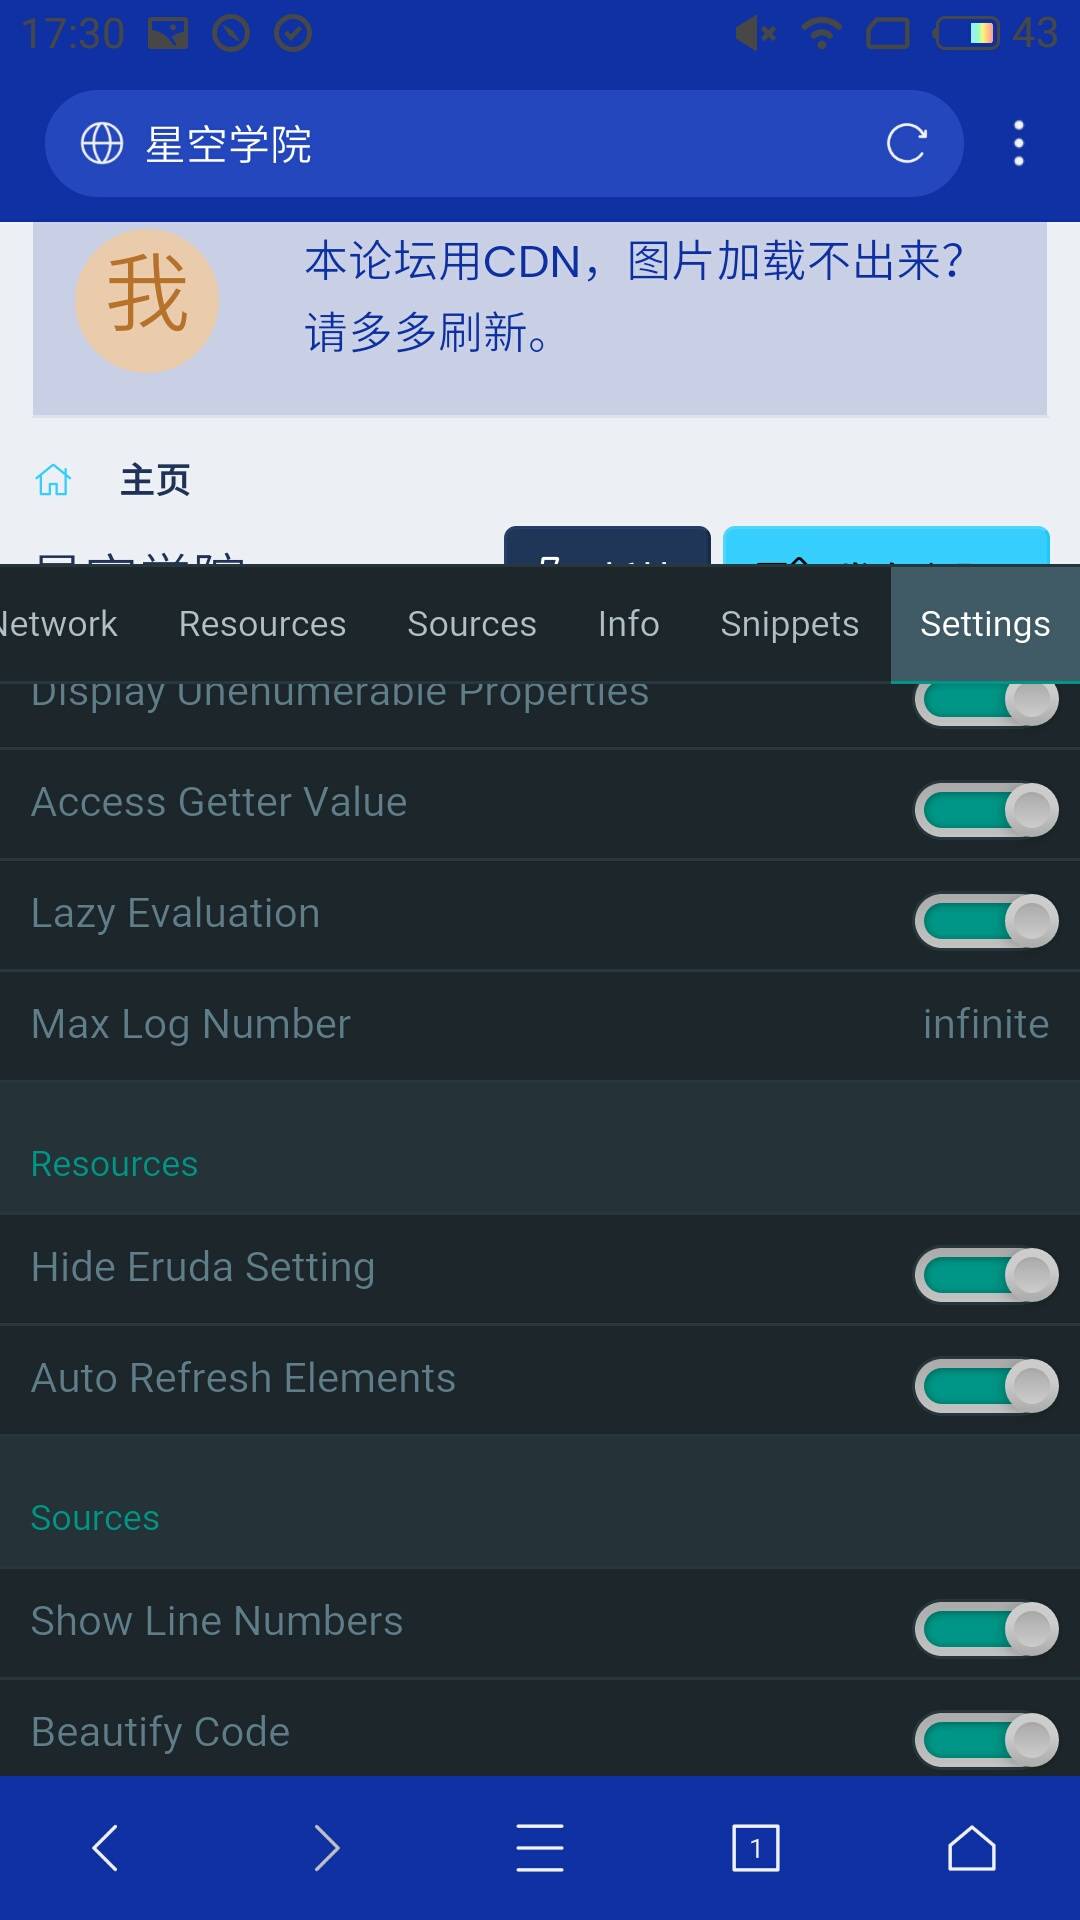Open Max Log Number infinite selector
1080x1920 pixels.
(985, 1024)
